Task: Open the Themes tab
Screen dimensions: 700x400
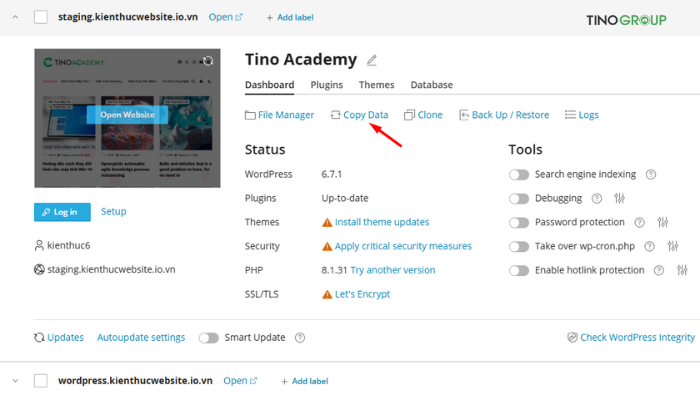Action: point(376,85)
